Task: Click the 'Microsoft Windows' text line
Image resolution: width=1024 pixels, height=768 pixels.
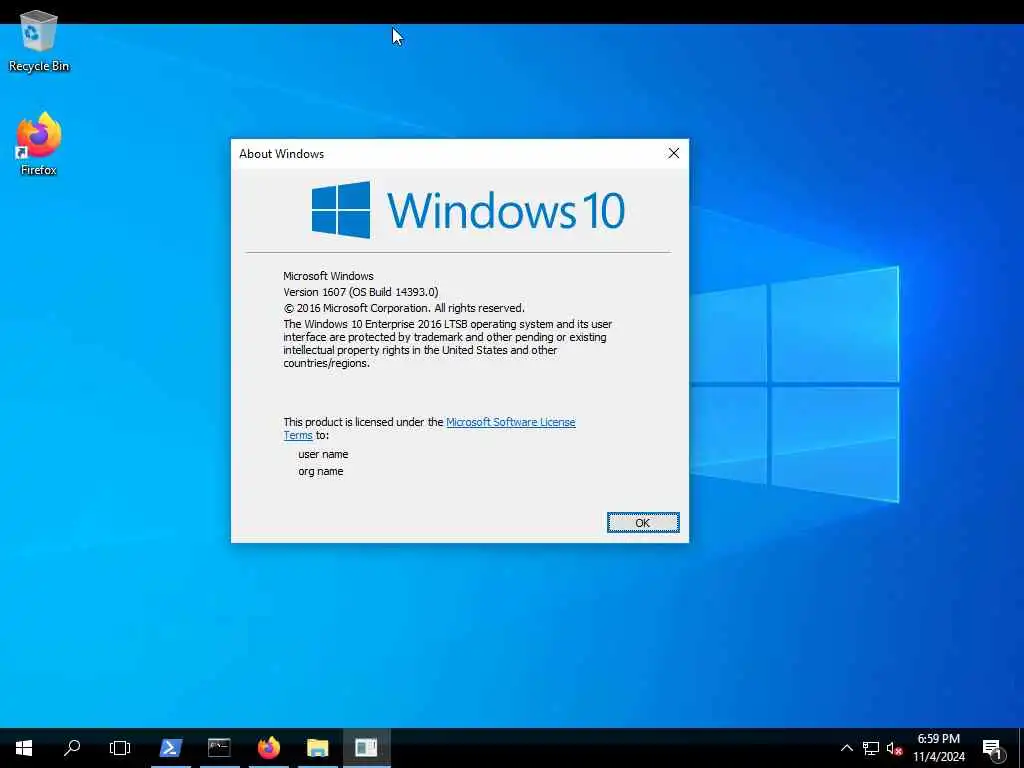Action: (x=328, y=276)
